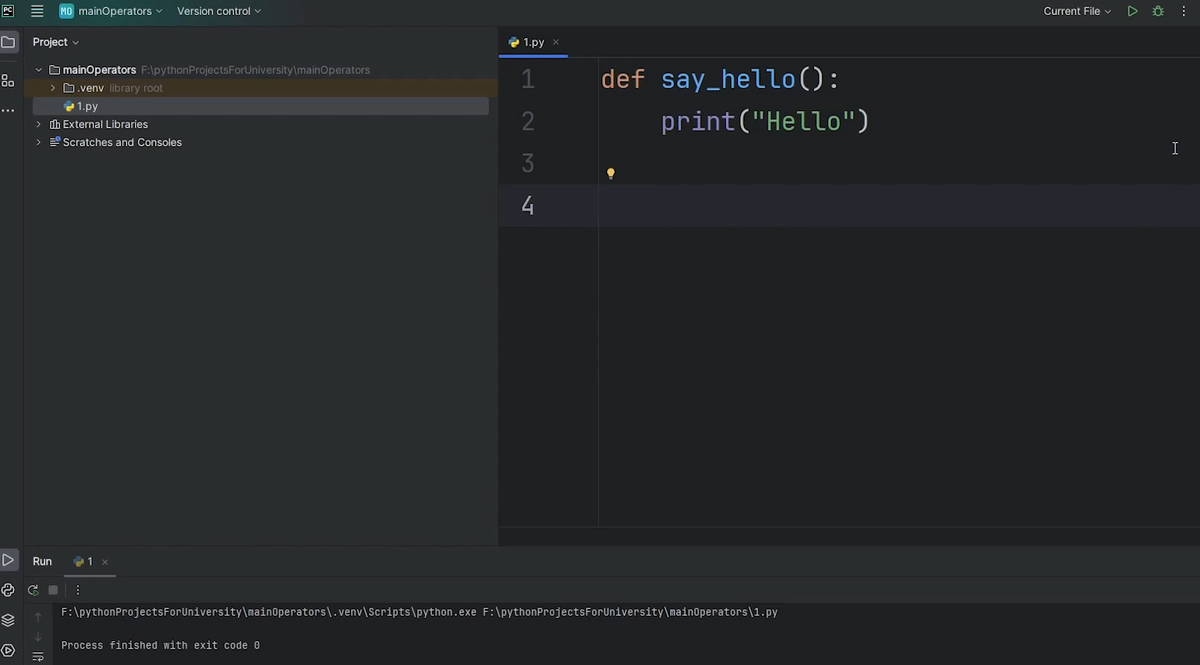Open the Version control dropdown
The image size is (1200, 665).
[x=219, y=11]
